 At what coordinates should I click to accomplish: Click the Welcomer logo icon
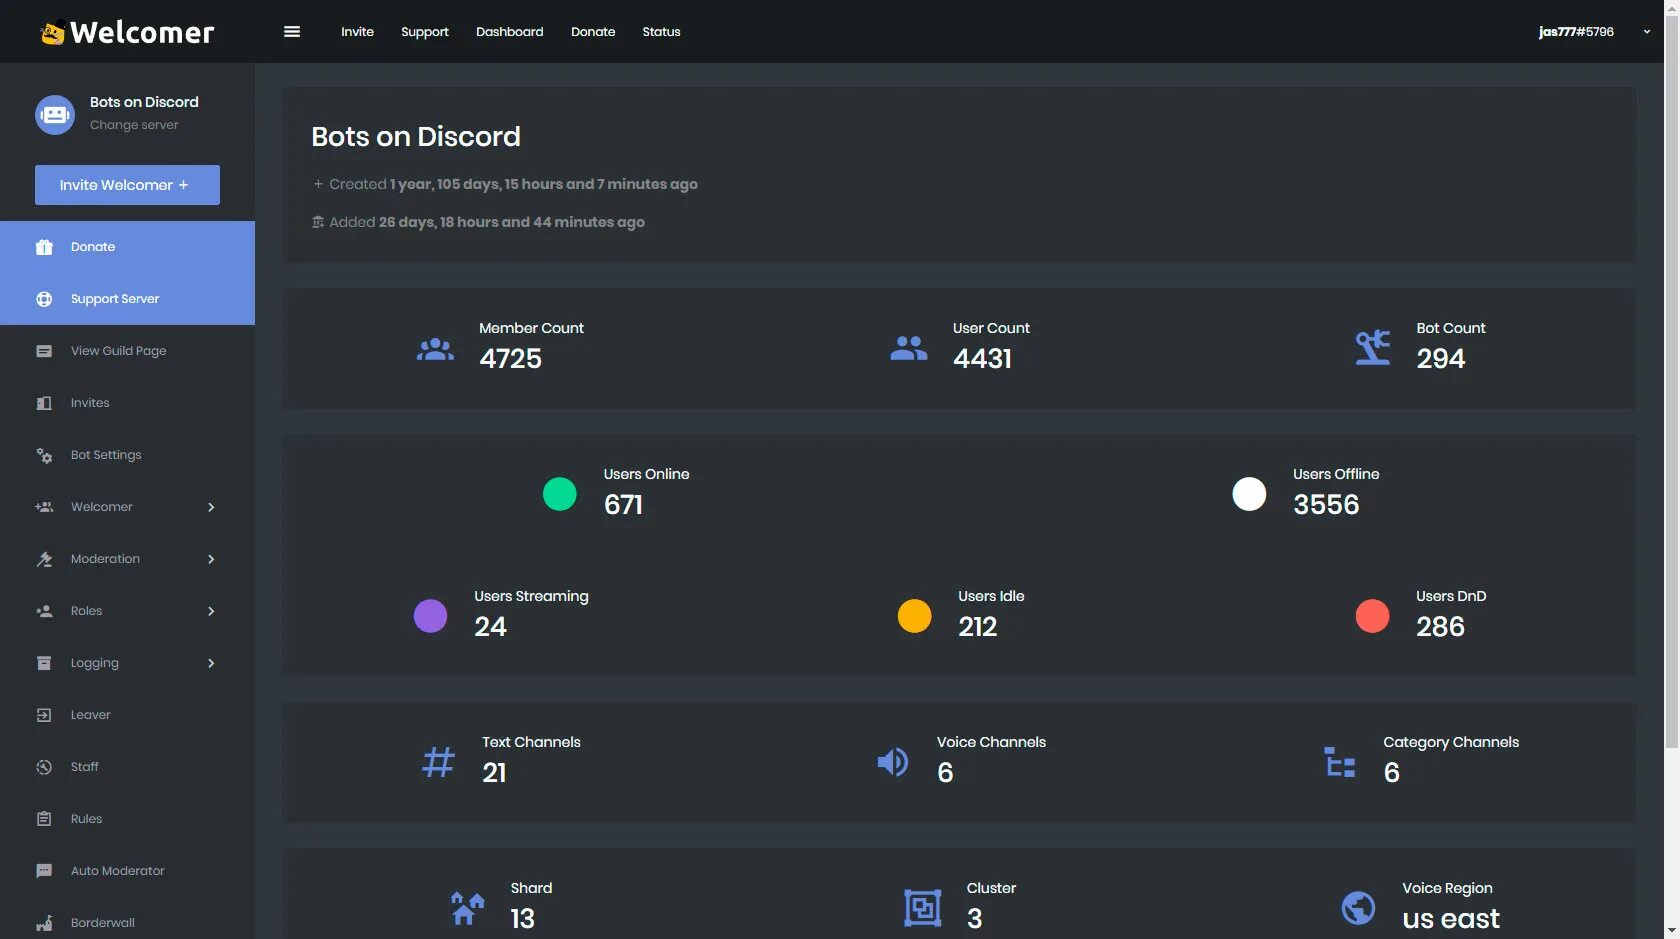(53, 32)
